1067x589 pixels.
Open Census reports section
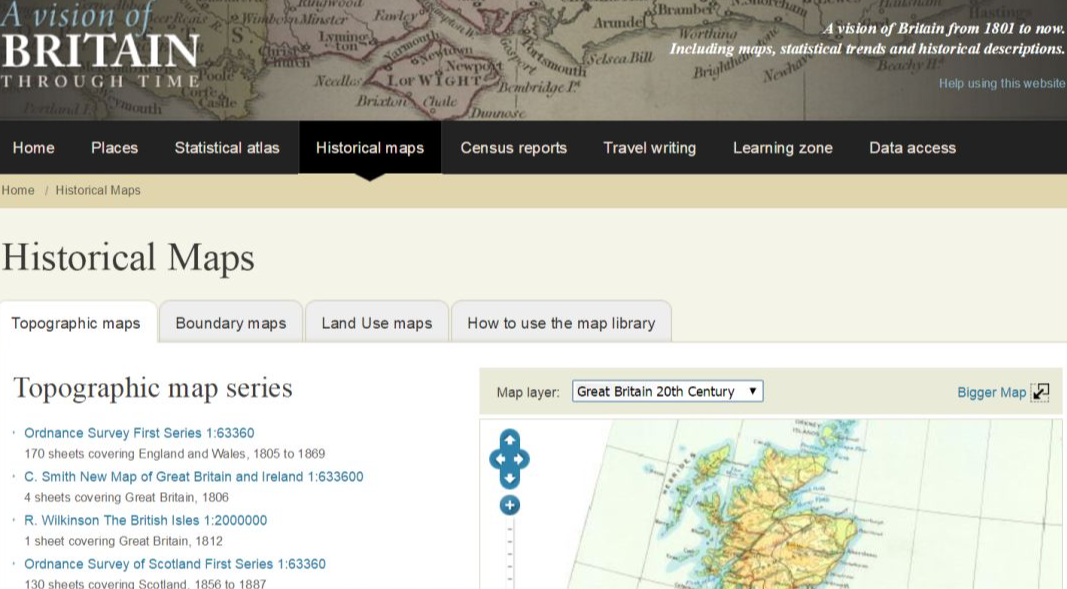(x=513, y=148)
